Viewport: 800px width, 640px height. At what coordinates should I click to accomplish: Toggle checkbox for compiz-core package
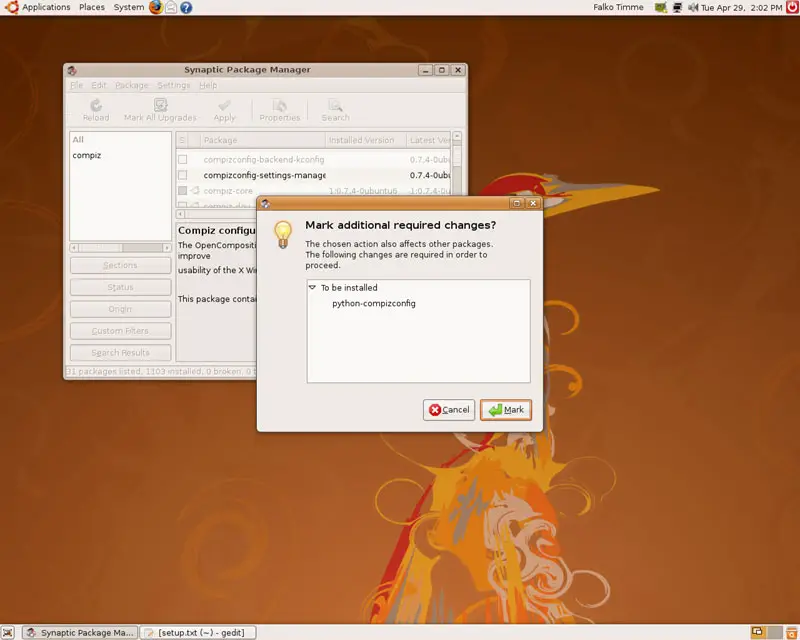[x=183, y=190]
